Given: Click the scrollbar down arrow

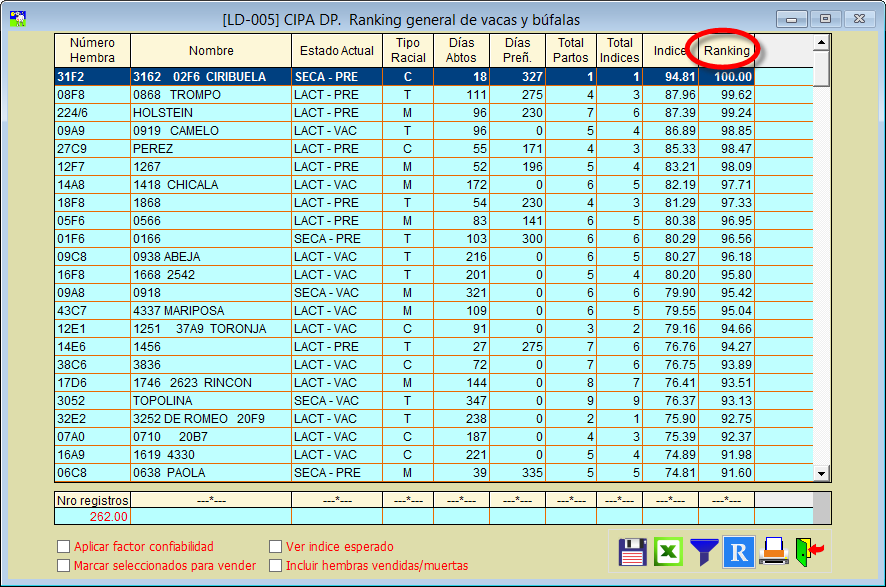Looking at the screenshot, I should [821, 473].
